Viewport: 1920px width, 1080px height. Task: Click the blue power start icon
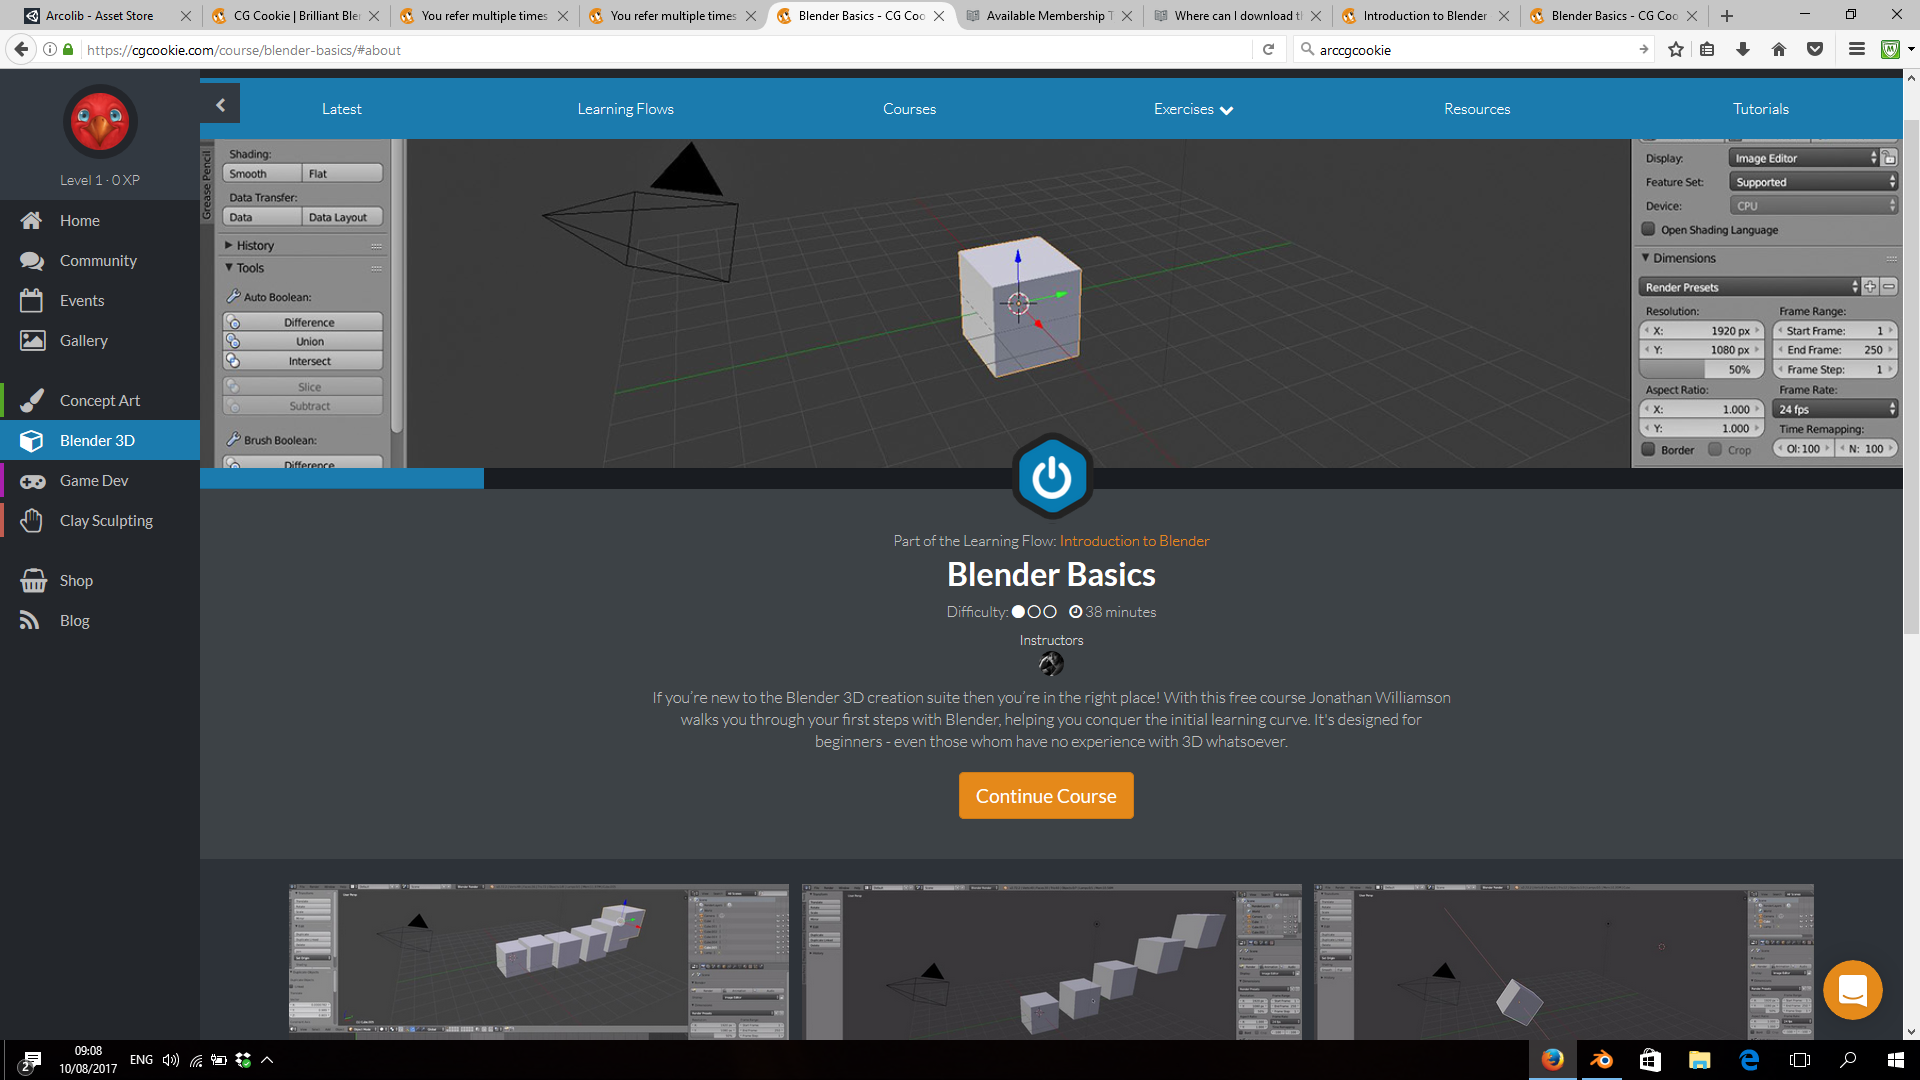(1051, 477)
